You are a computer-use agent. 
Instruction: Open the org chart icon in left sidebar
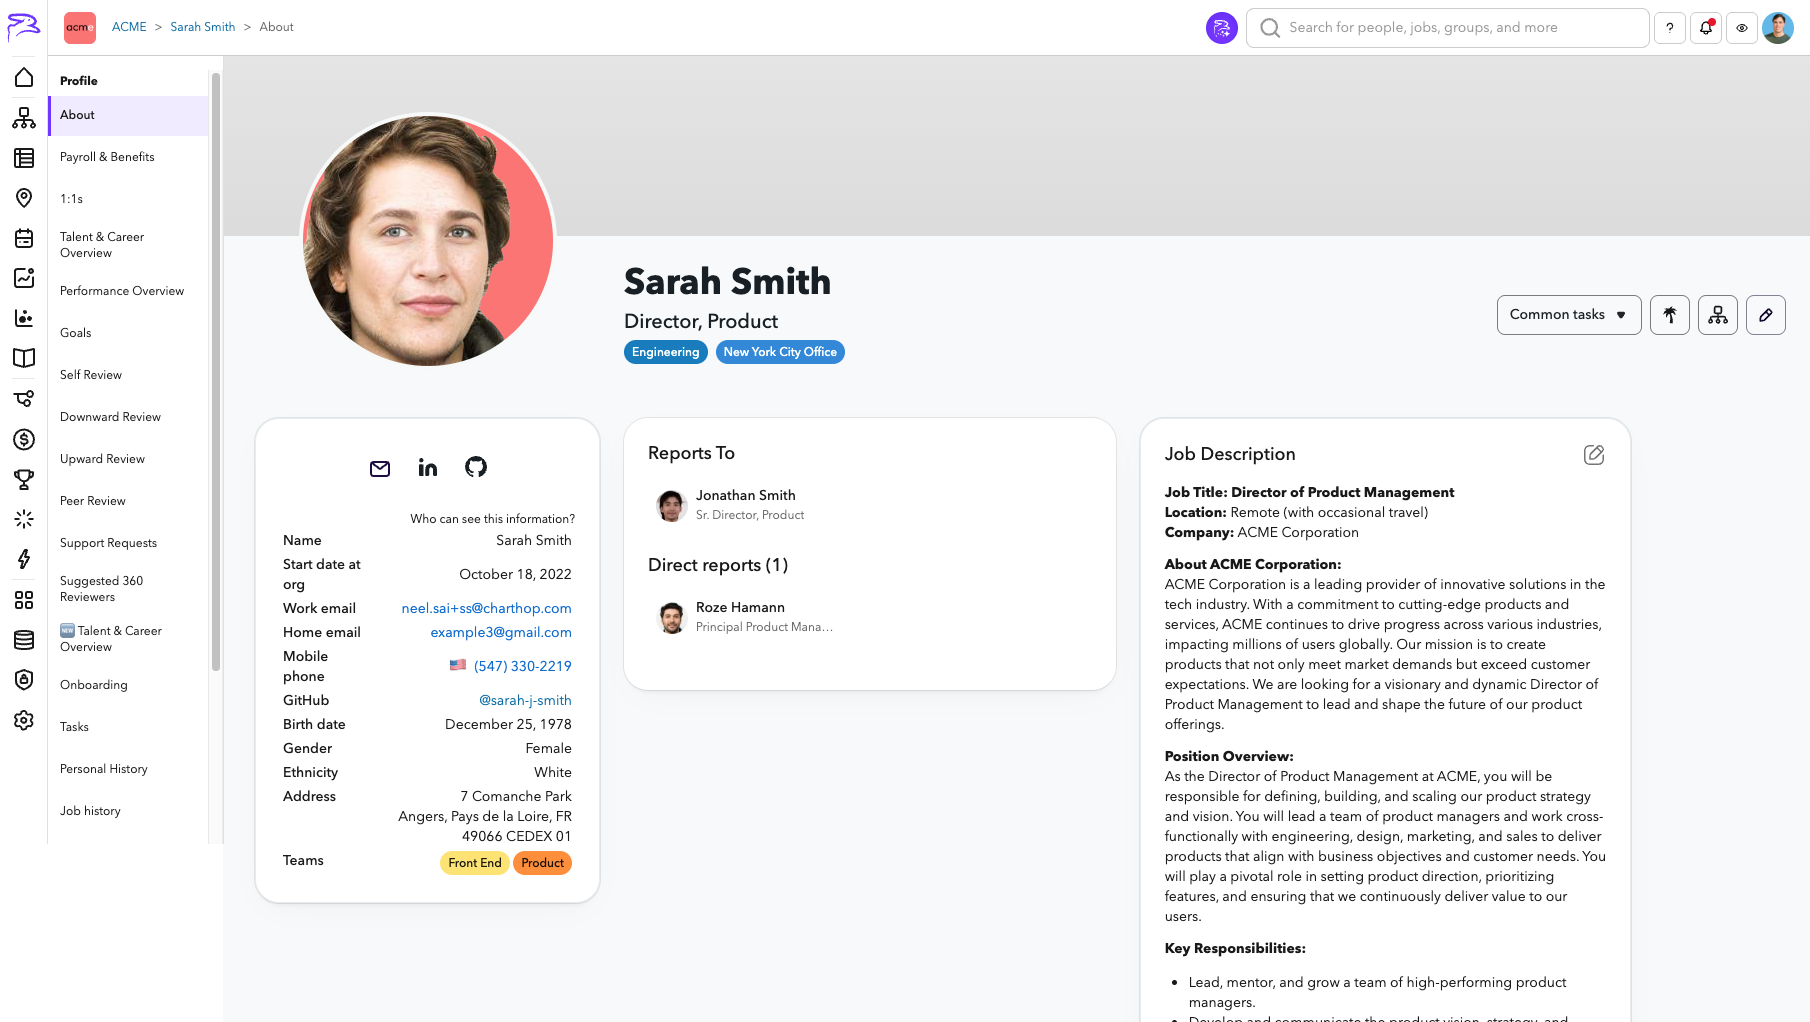coord(24,118)
